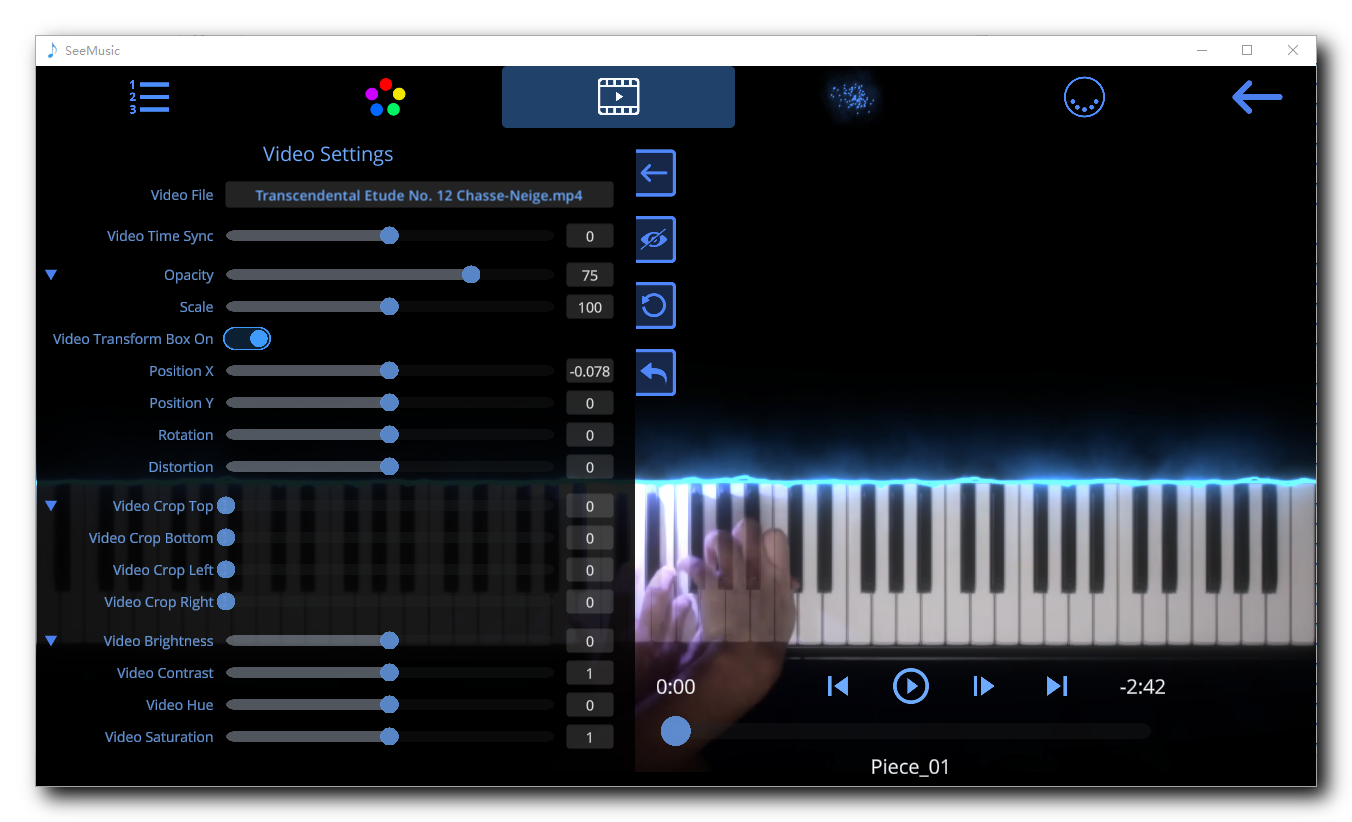The image size is (1352, 822).
Task: Turn off the Video Transform Box toggle
Action: [247, 339]
